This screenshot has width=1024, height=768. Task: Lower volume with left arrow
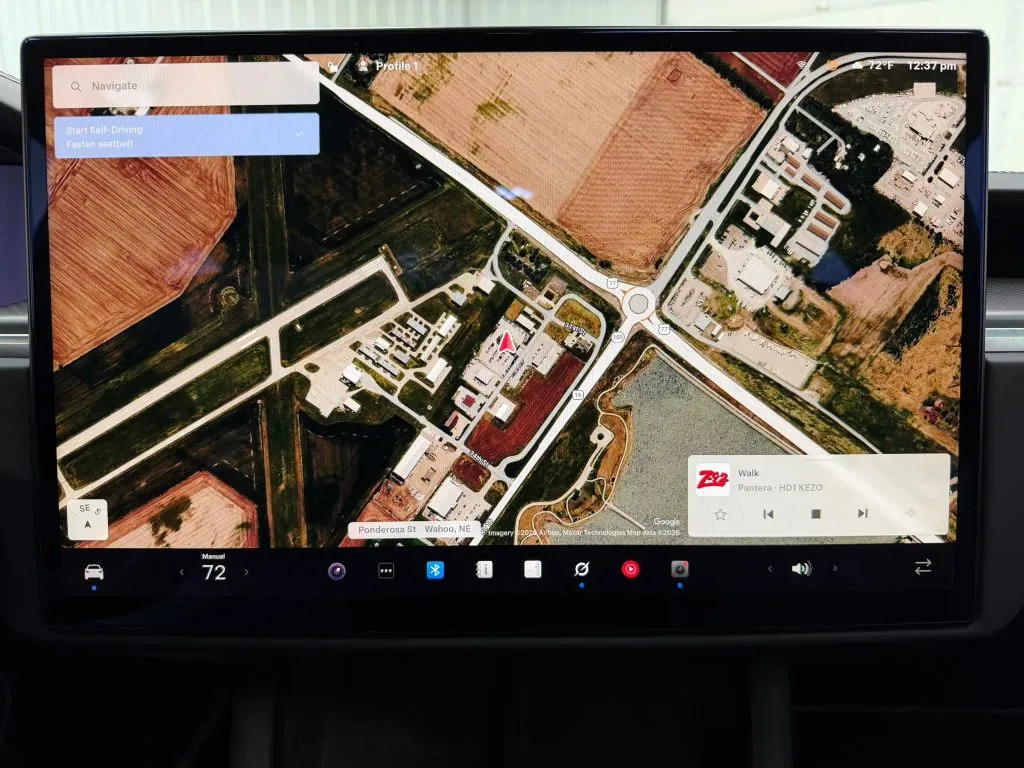click(x=770, y=569)
